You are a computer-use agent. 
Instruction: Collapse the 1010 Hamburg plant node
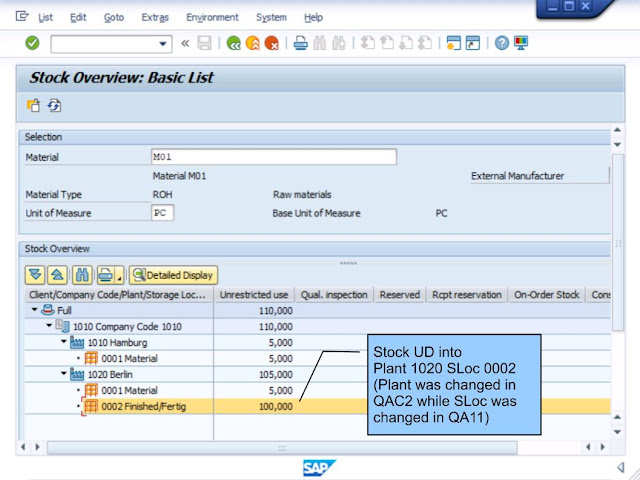(x=64, y=342)
